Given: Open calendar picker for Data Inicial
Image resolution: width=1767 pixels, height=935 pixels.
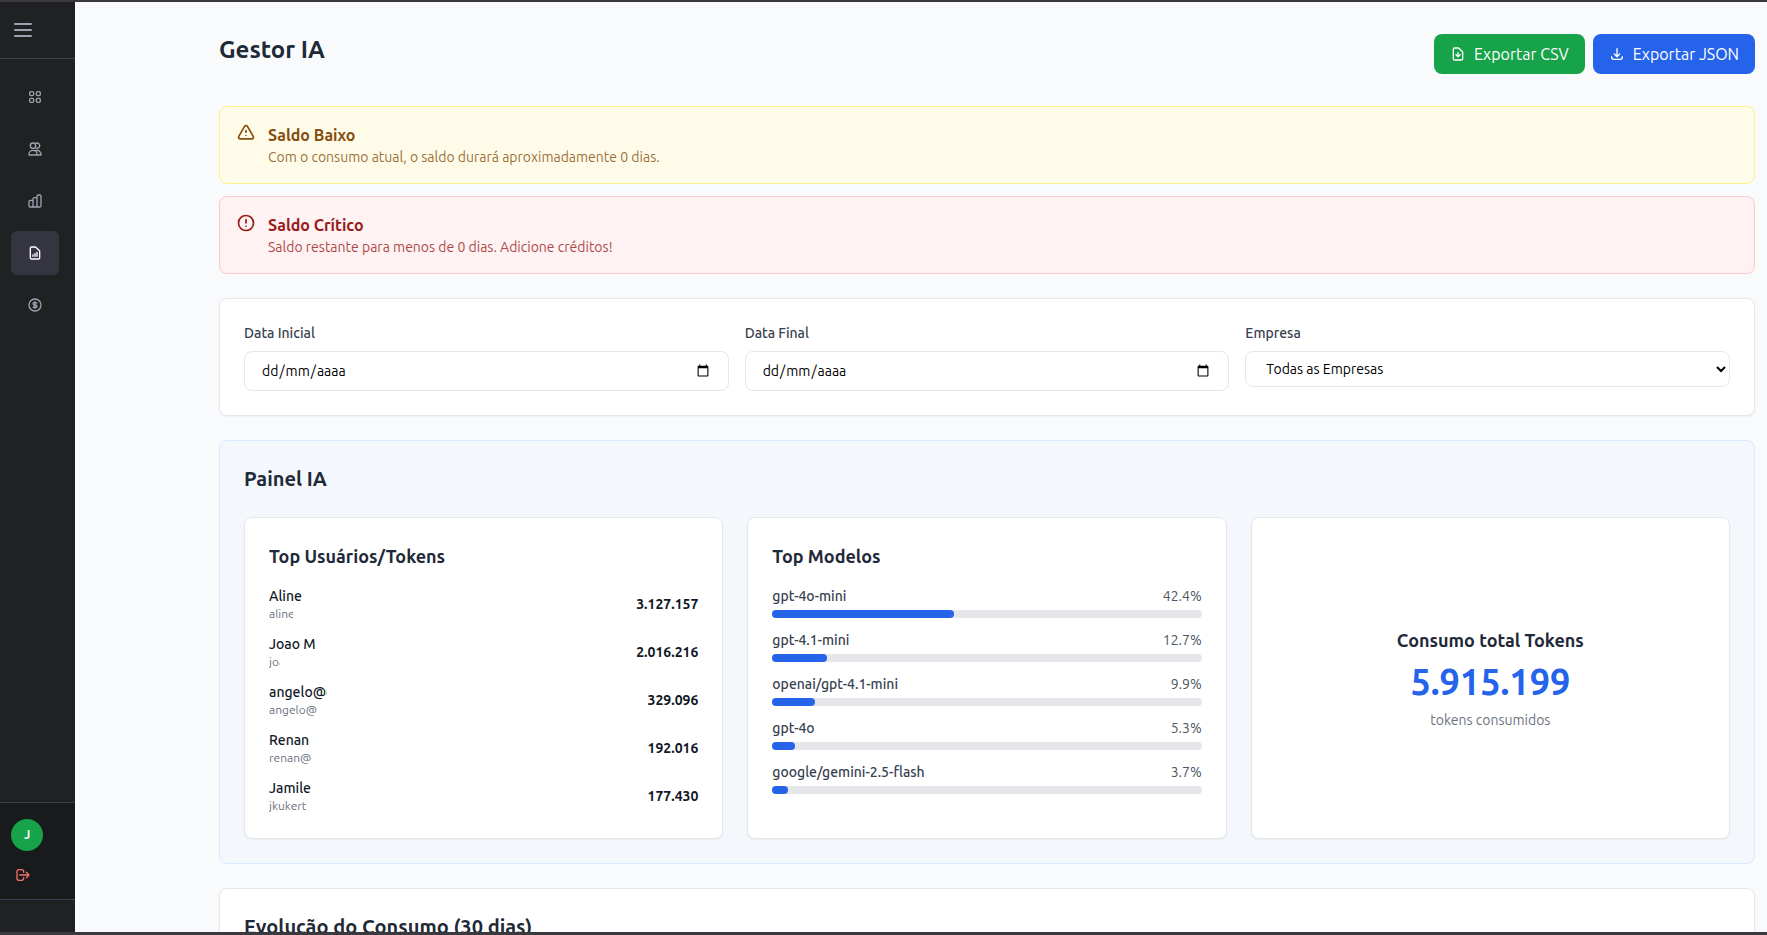Looking at the screenshot, I should 703,371.
